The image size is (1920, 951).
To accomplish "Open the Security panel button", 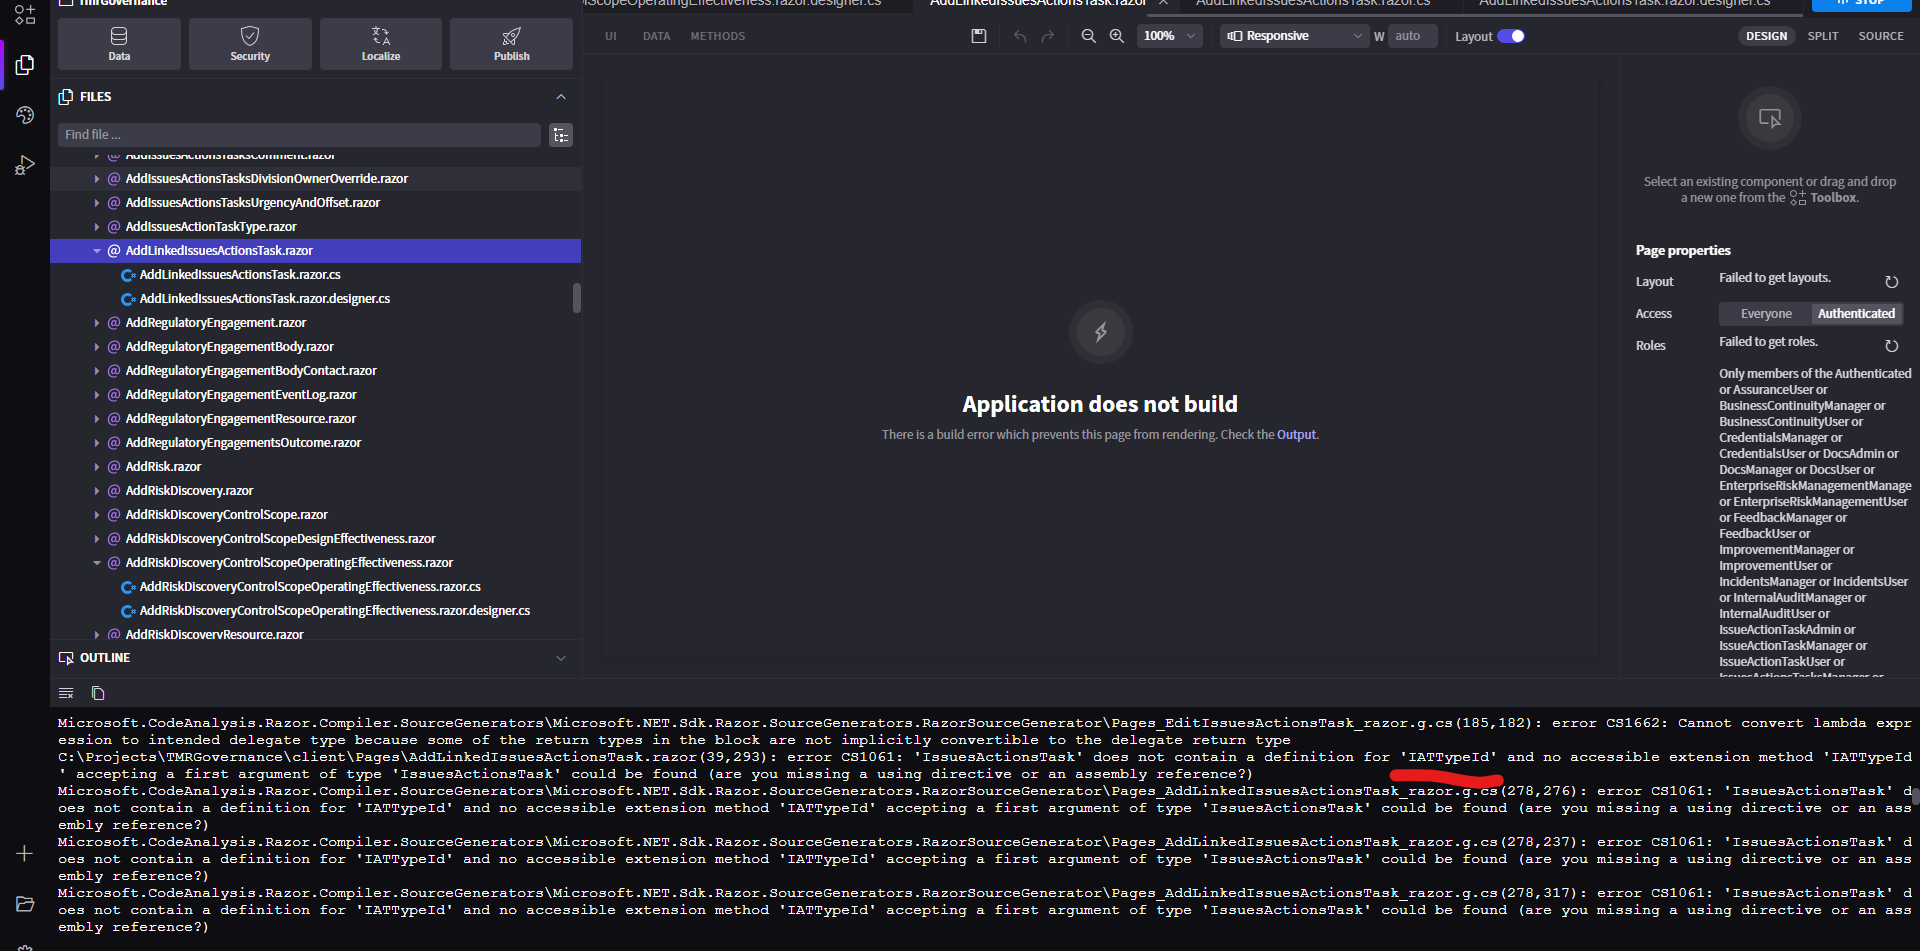I will coord(250,44).
